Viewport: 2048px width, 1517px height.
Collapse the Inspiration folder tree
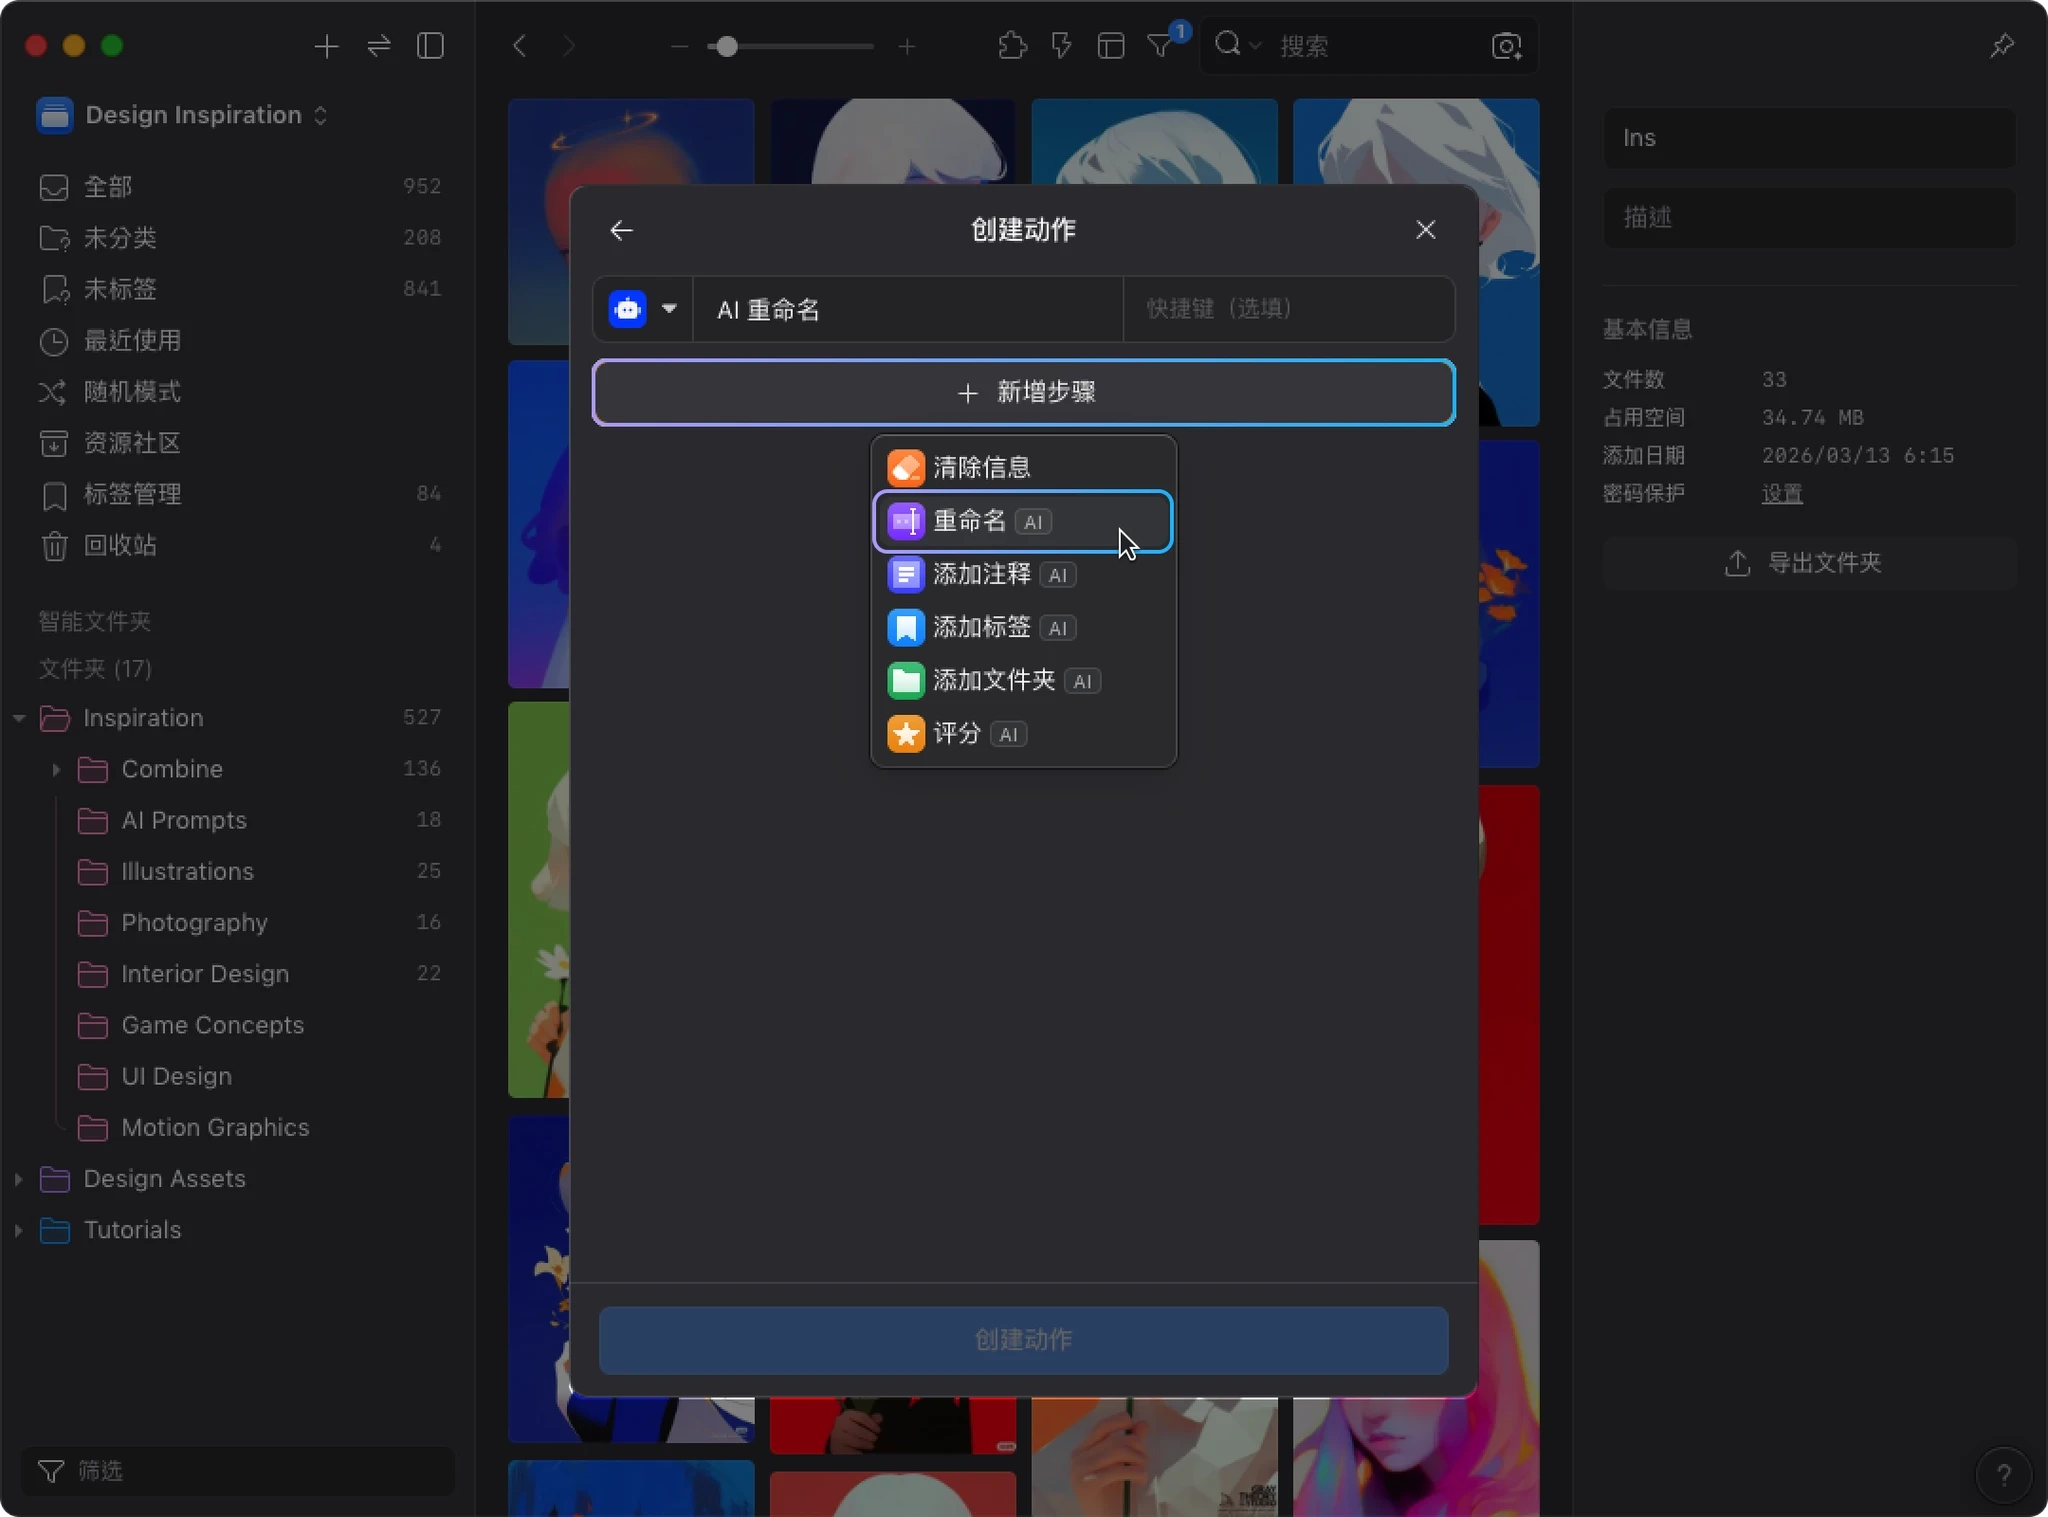(19, 718)
